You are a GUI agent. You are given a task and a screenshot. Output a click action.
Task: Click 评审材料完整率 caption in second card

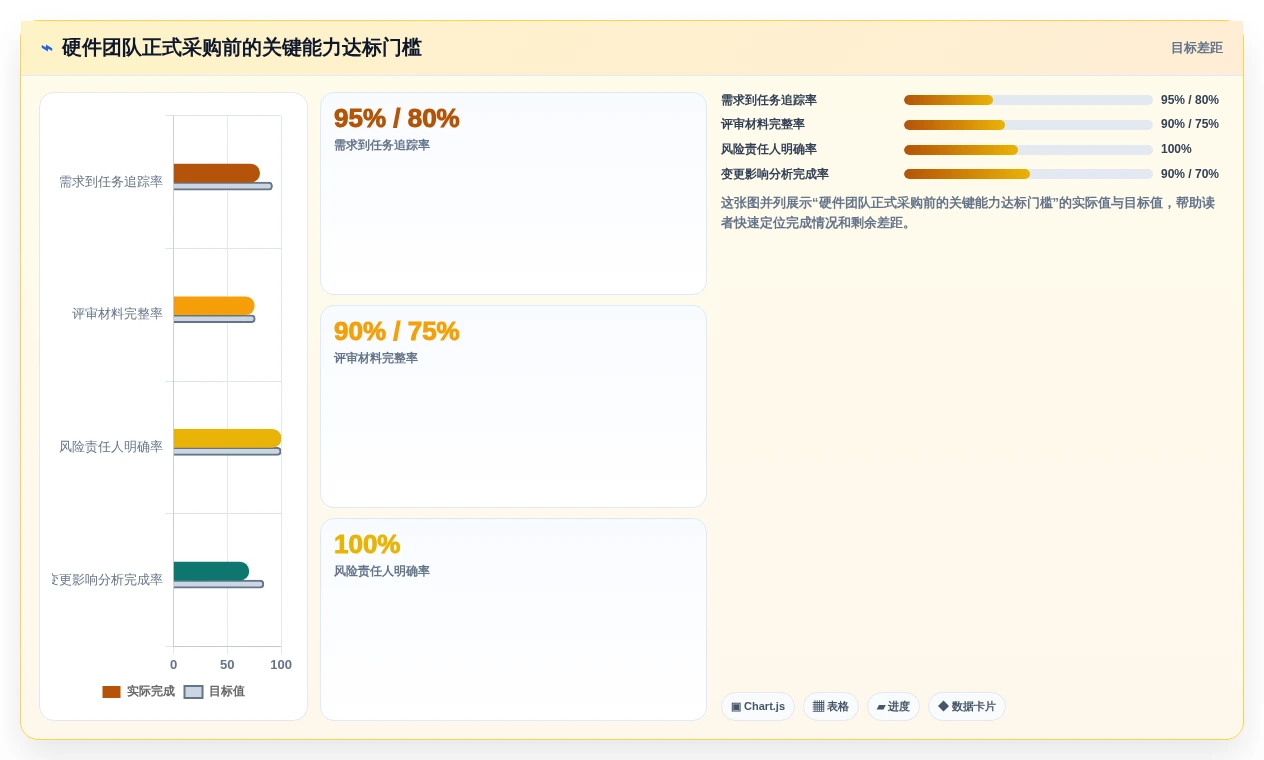click(x=376, y=358)
